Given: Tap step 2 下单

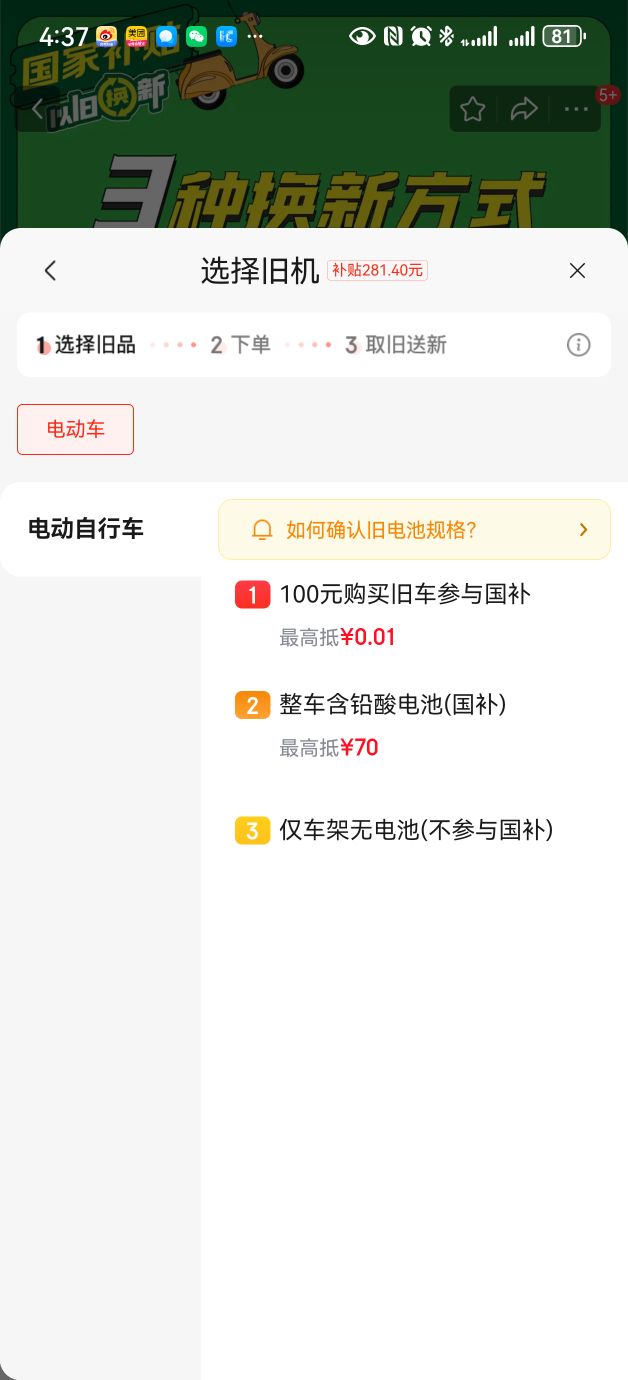Looking at the screenshot, I should (x=240, y=345).
